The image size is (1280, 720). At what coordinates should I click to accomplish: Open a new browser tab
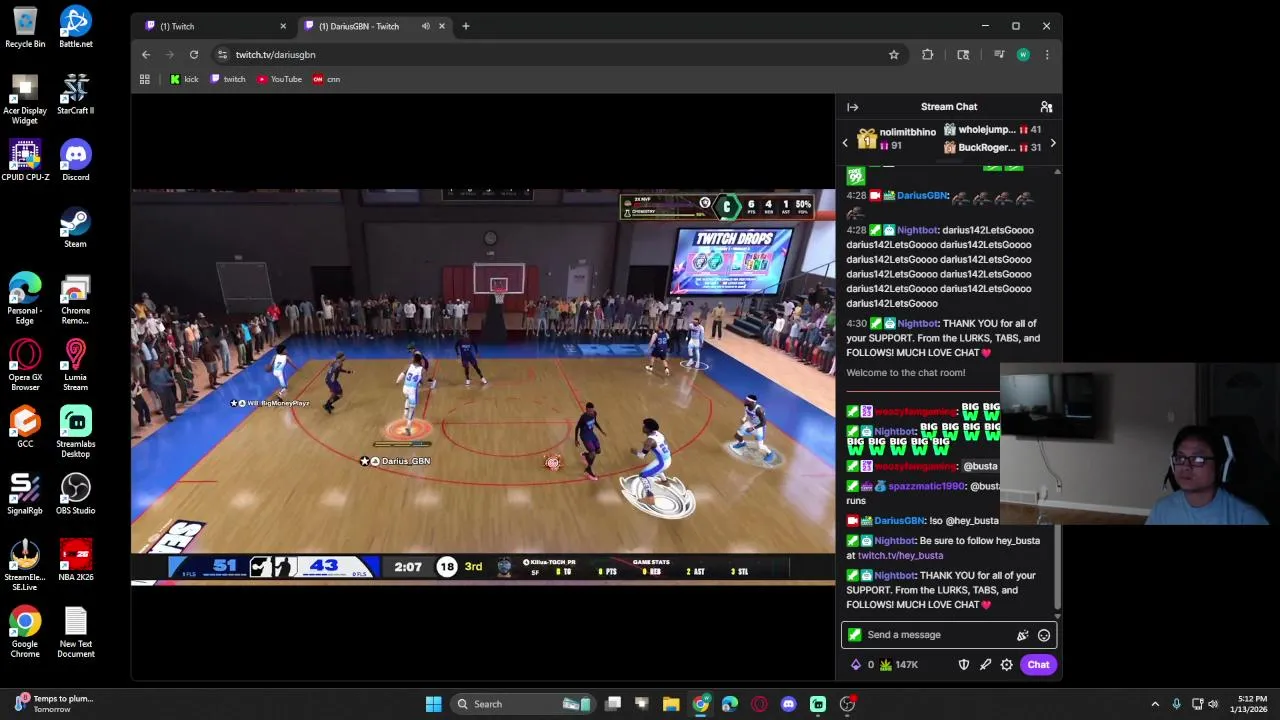point(465,26)
